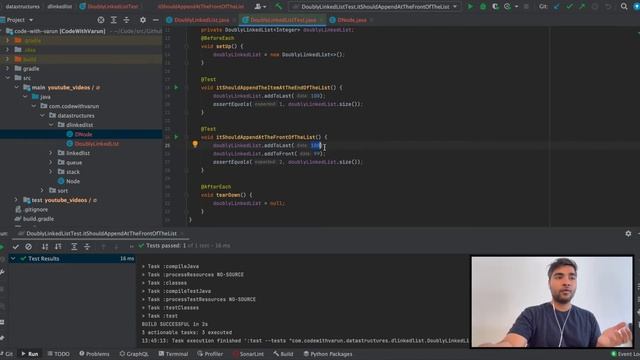Click the locate file target icon in Project panel
640x360 pixels.
click(101, 20)
